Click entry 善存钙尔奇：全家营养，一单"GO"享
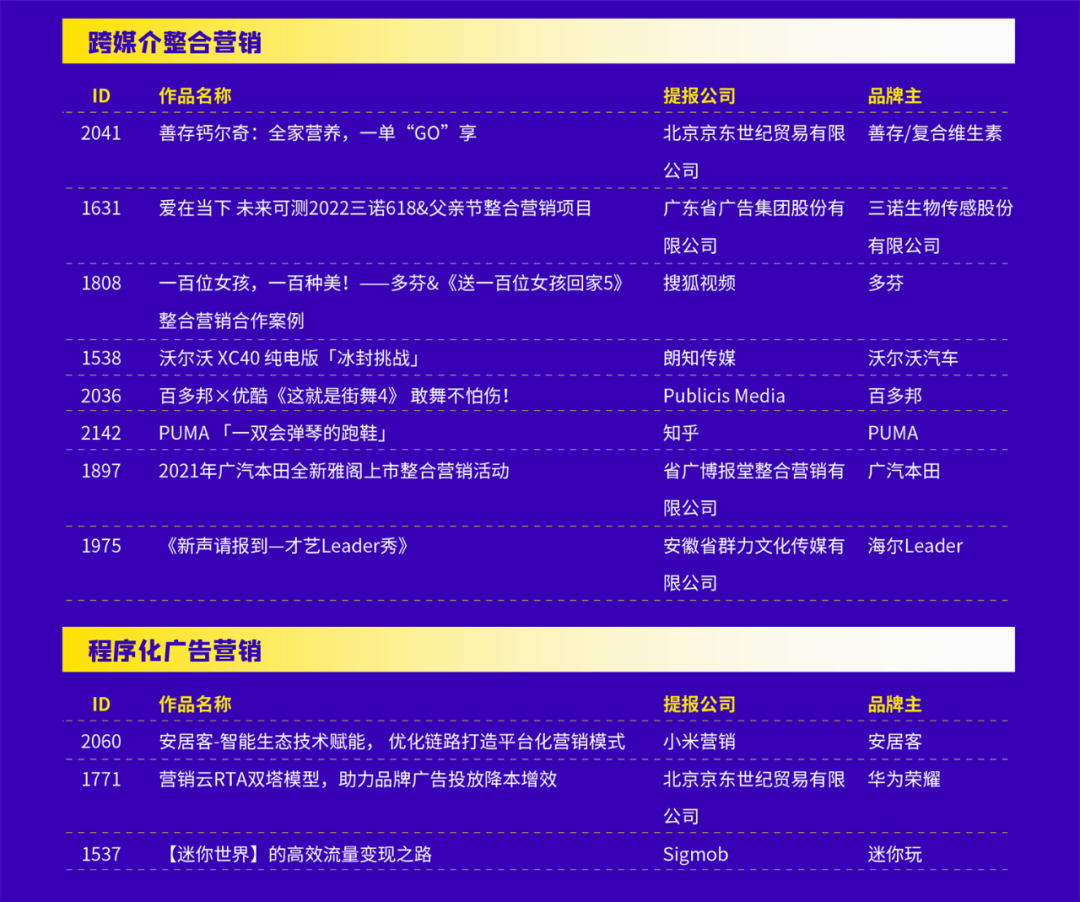The image size is (1080, 902). [318, 133]
